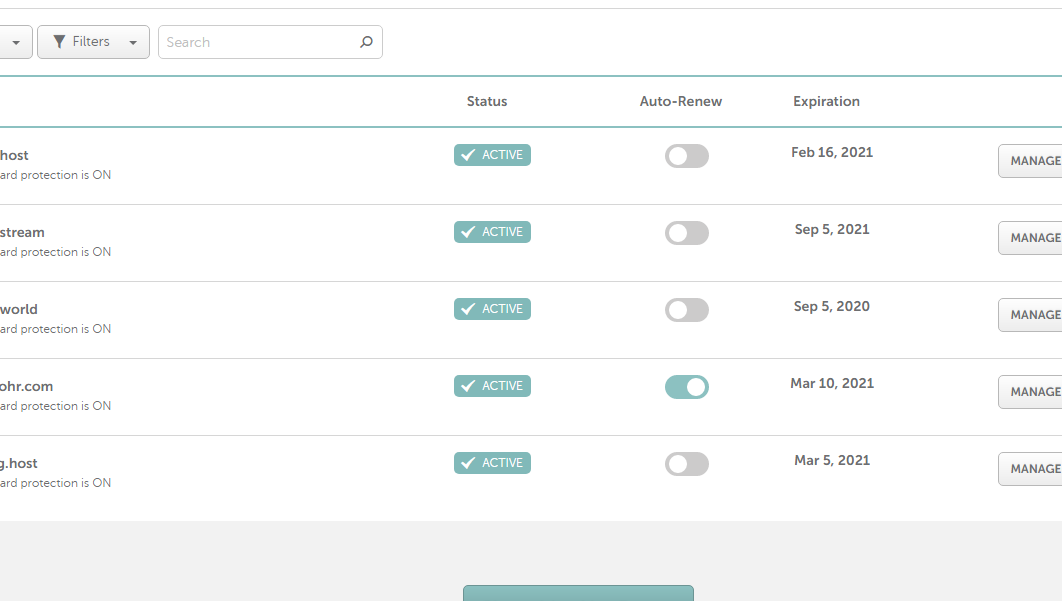This screenshot has width=1062, height=601.
Task: Click the ACTIVE checkmark badge for ohr.com
Action: point(492,386)
